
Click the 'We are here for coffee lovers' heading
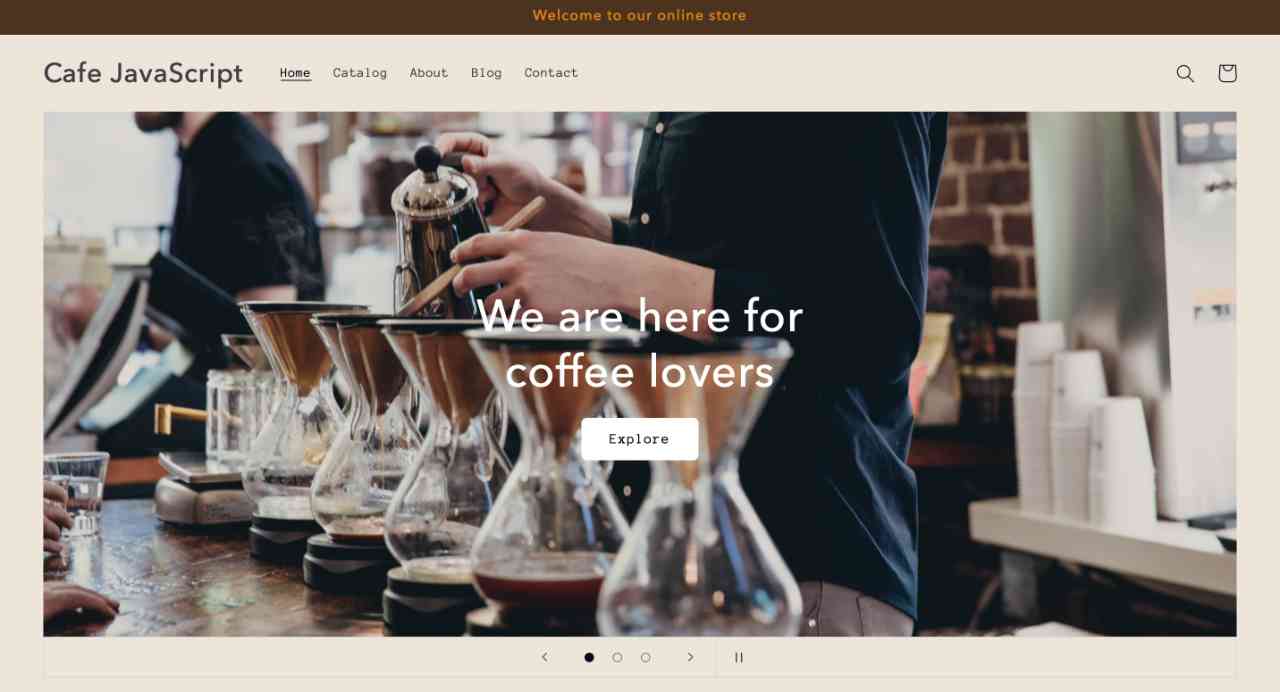pyautogui.click(x=640, y=343)
